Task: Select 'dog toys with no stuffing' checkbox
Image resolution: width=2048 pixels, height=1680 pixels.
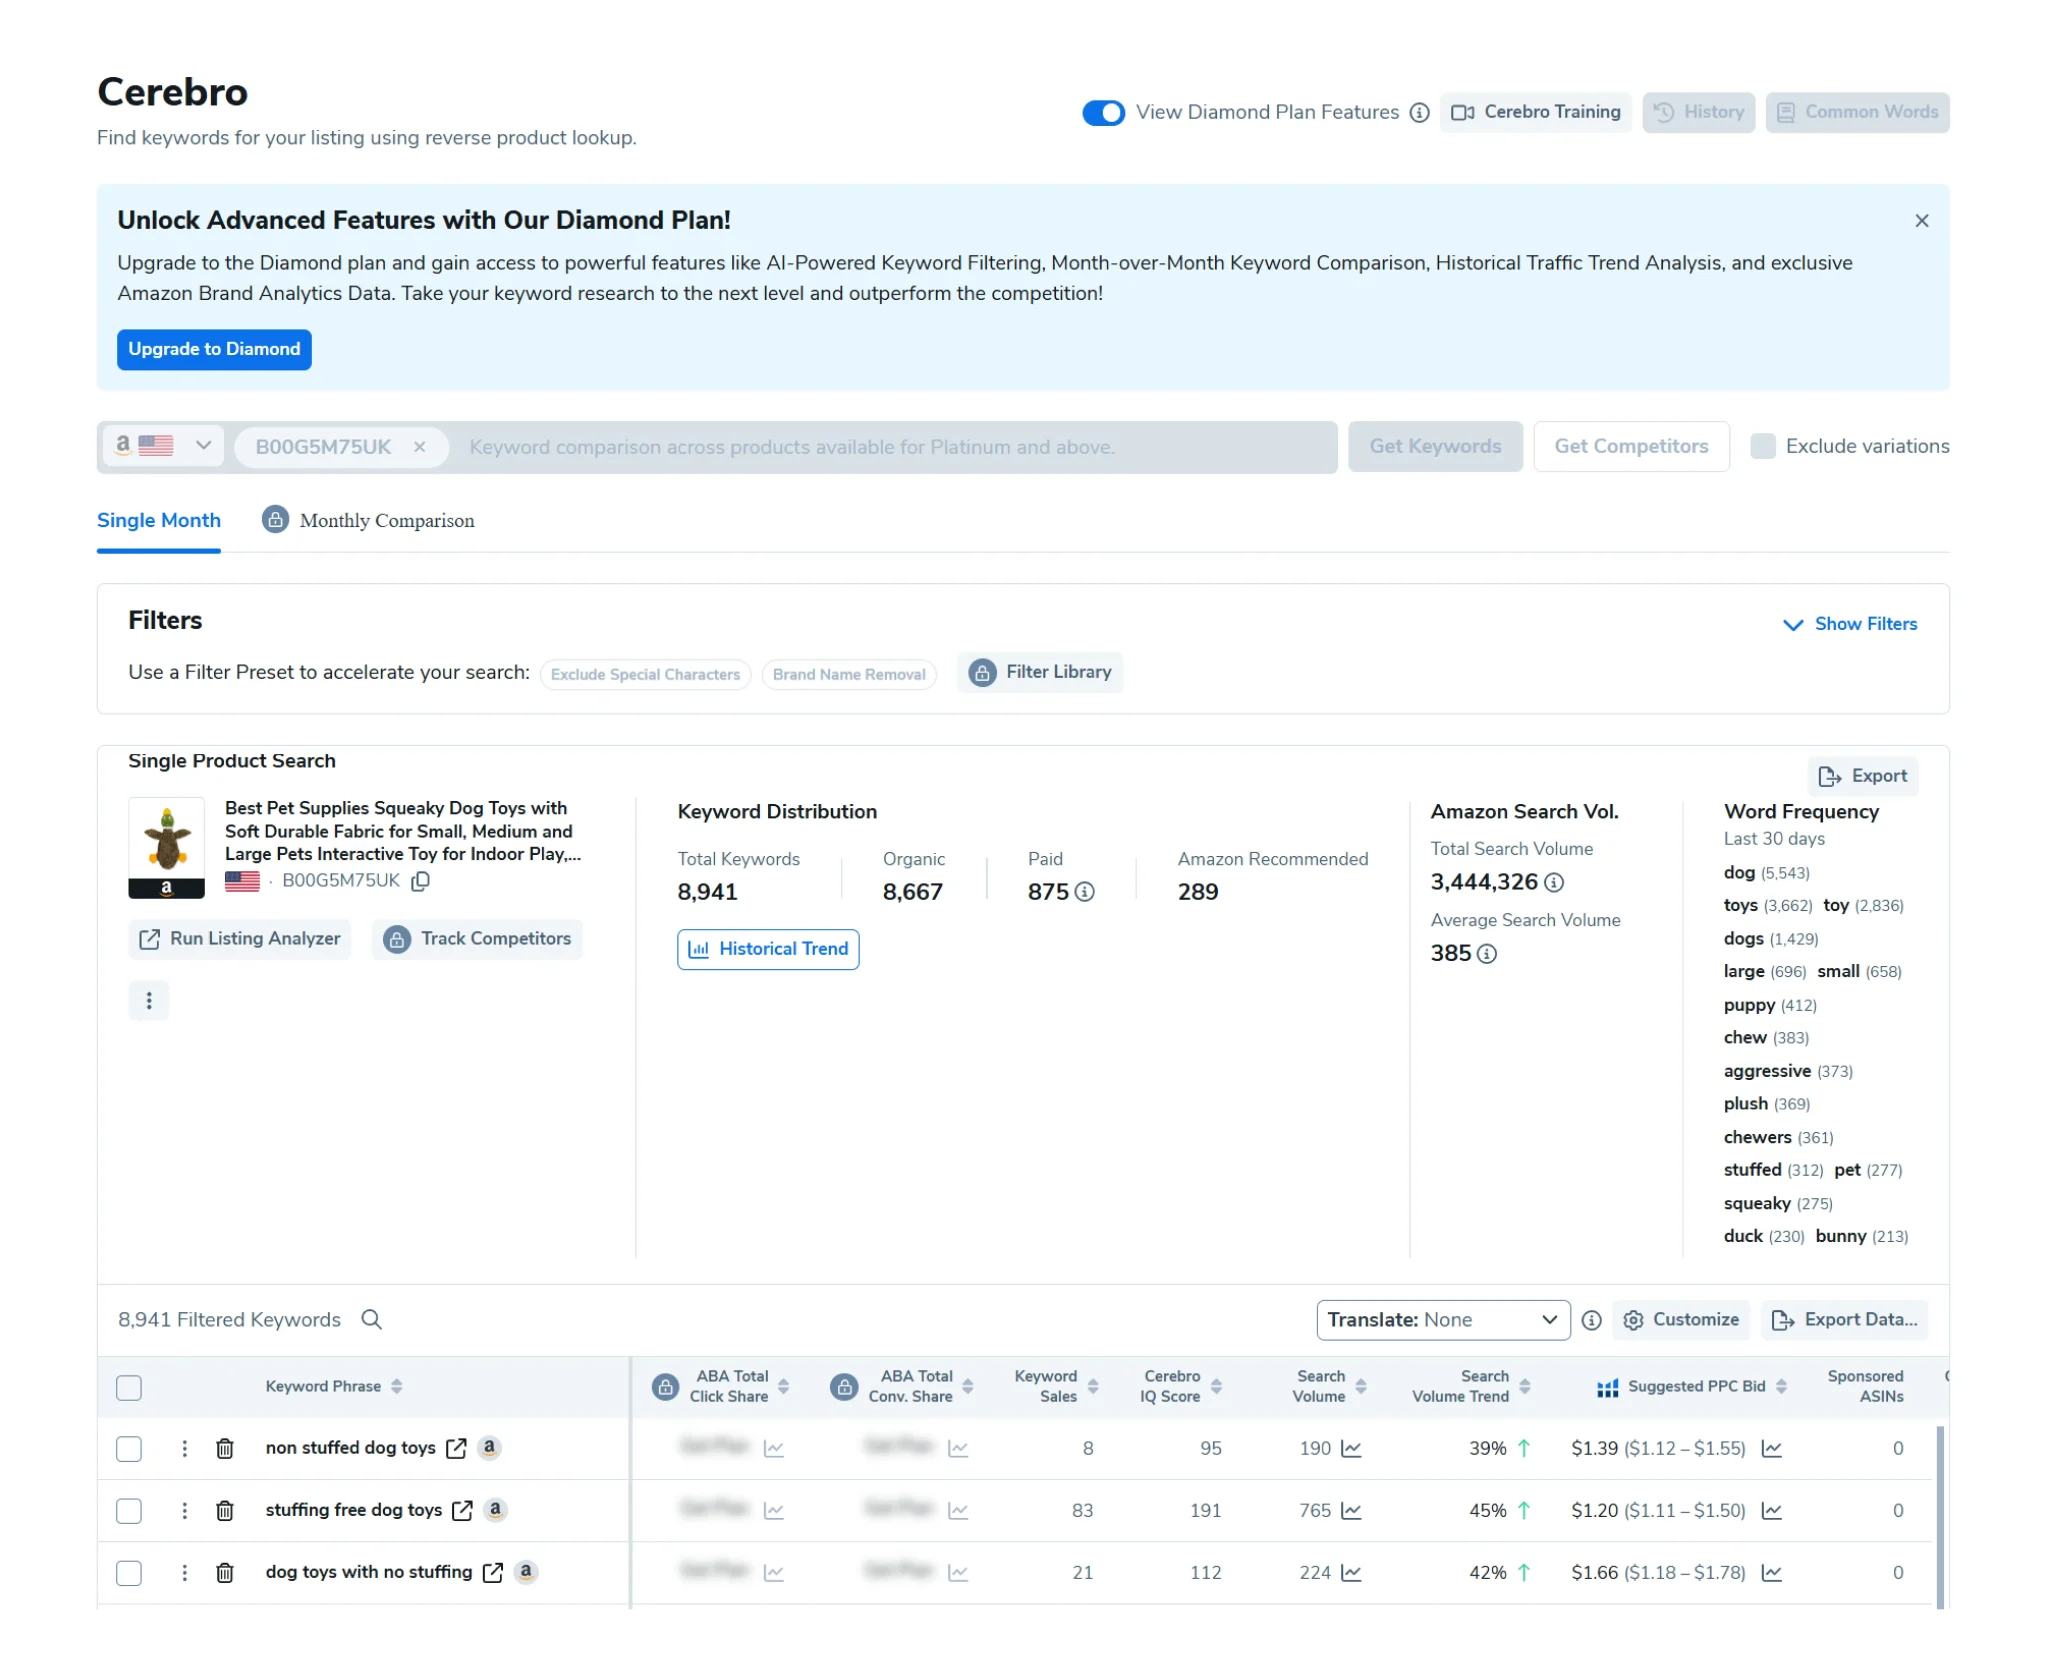Action: [x=129, y=1573]
